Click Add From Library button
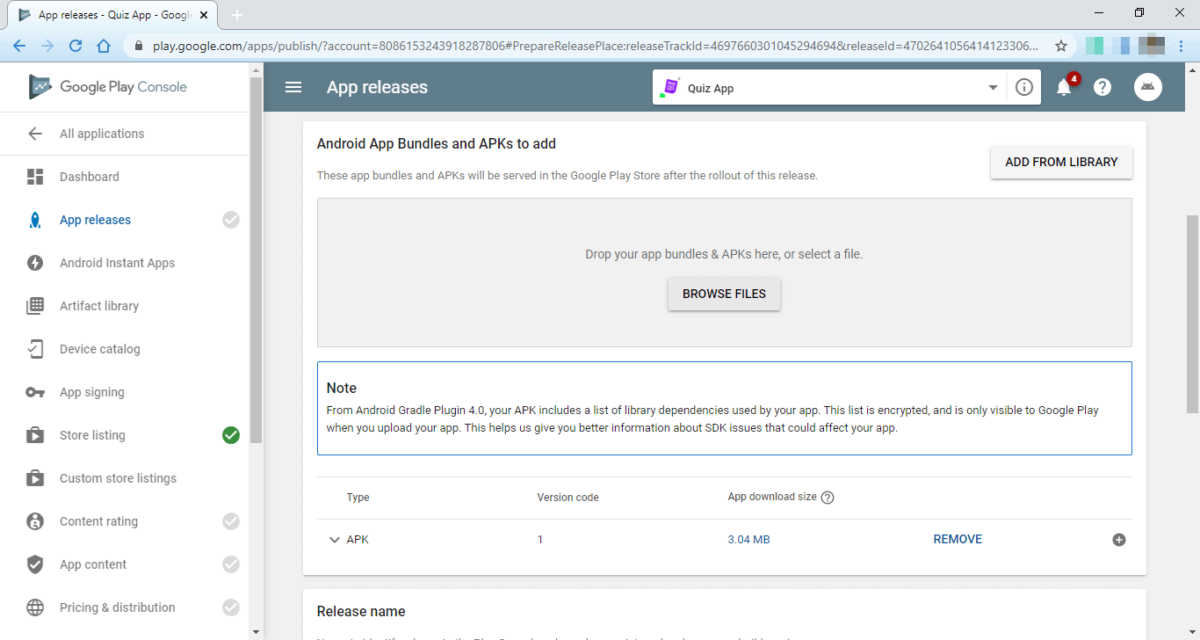Screen dimensions: 1200x640 tap(1061, 162)
